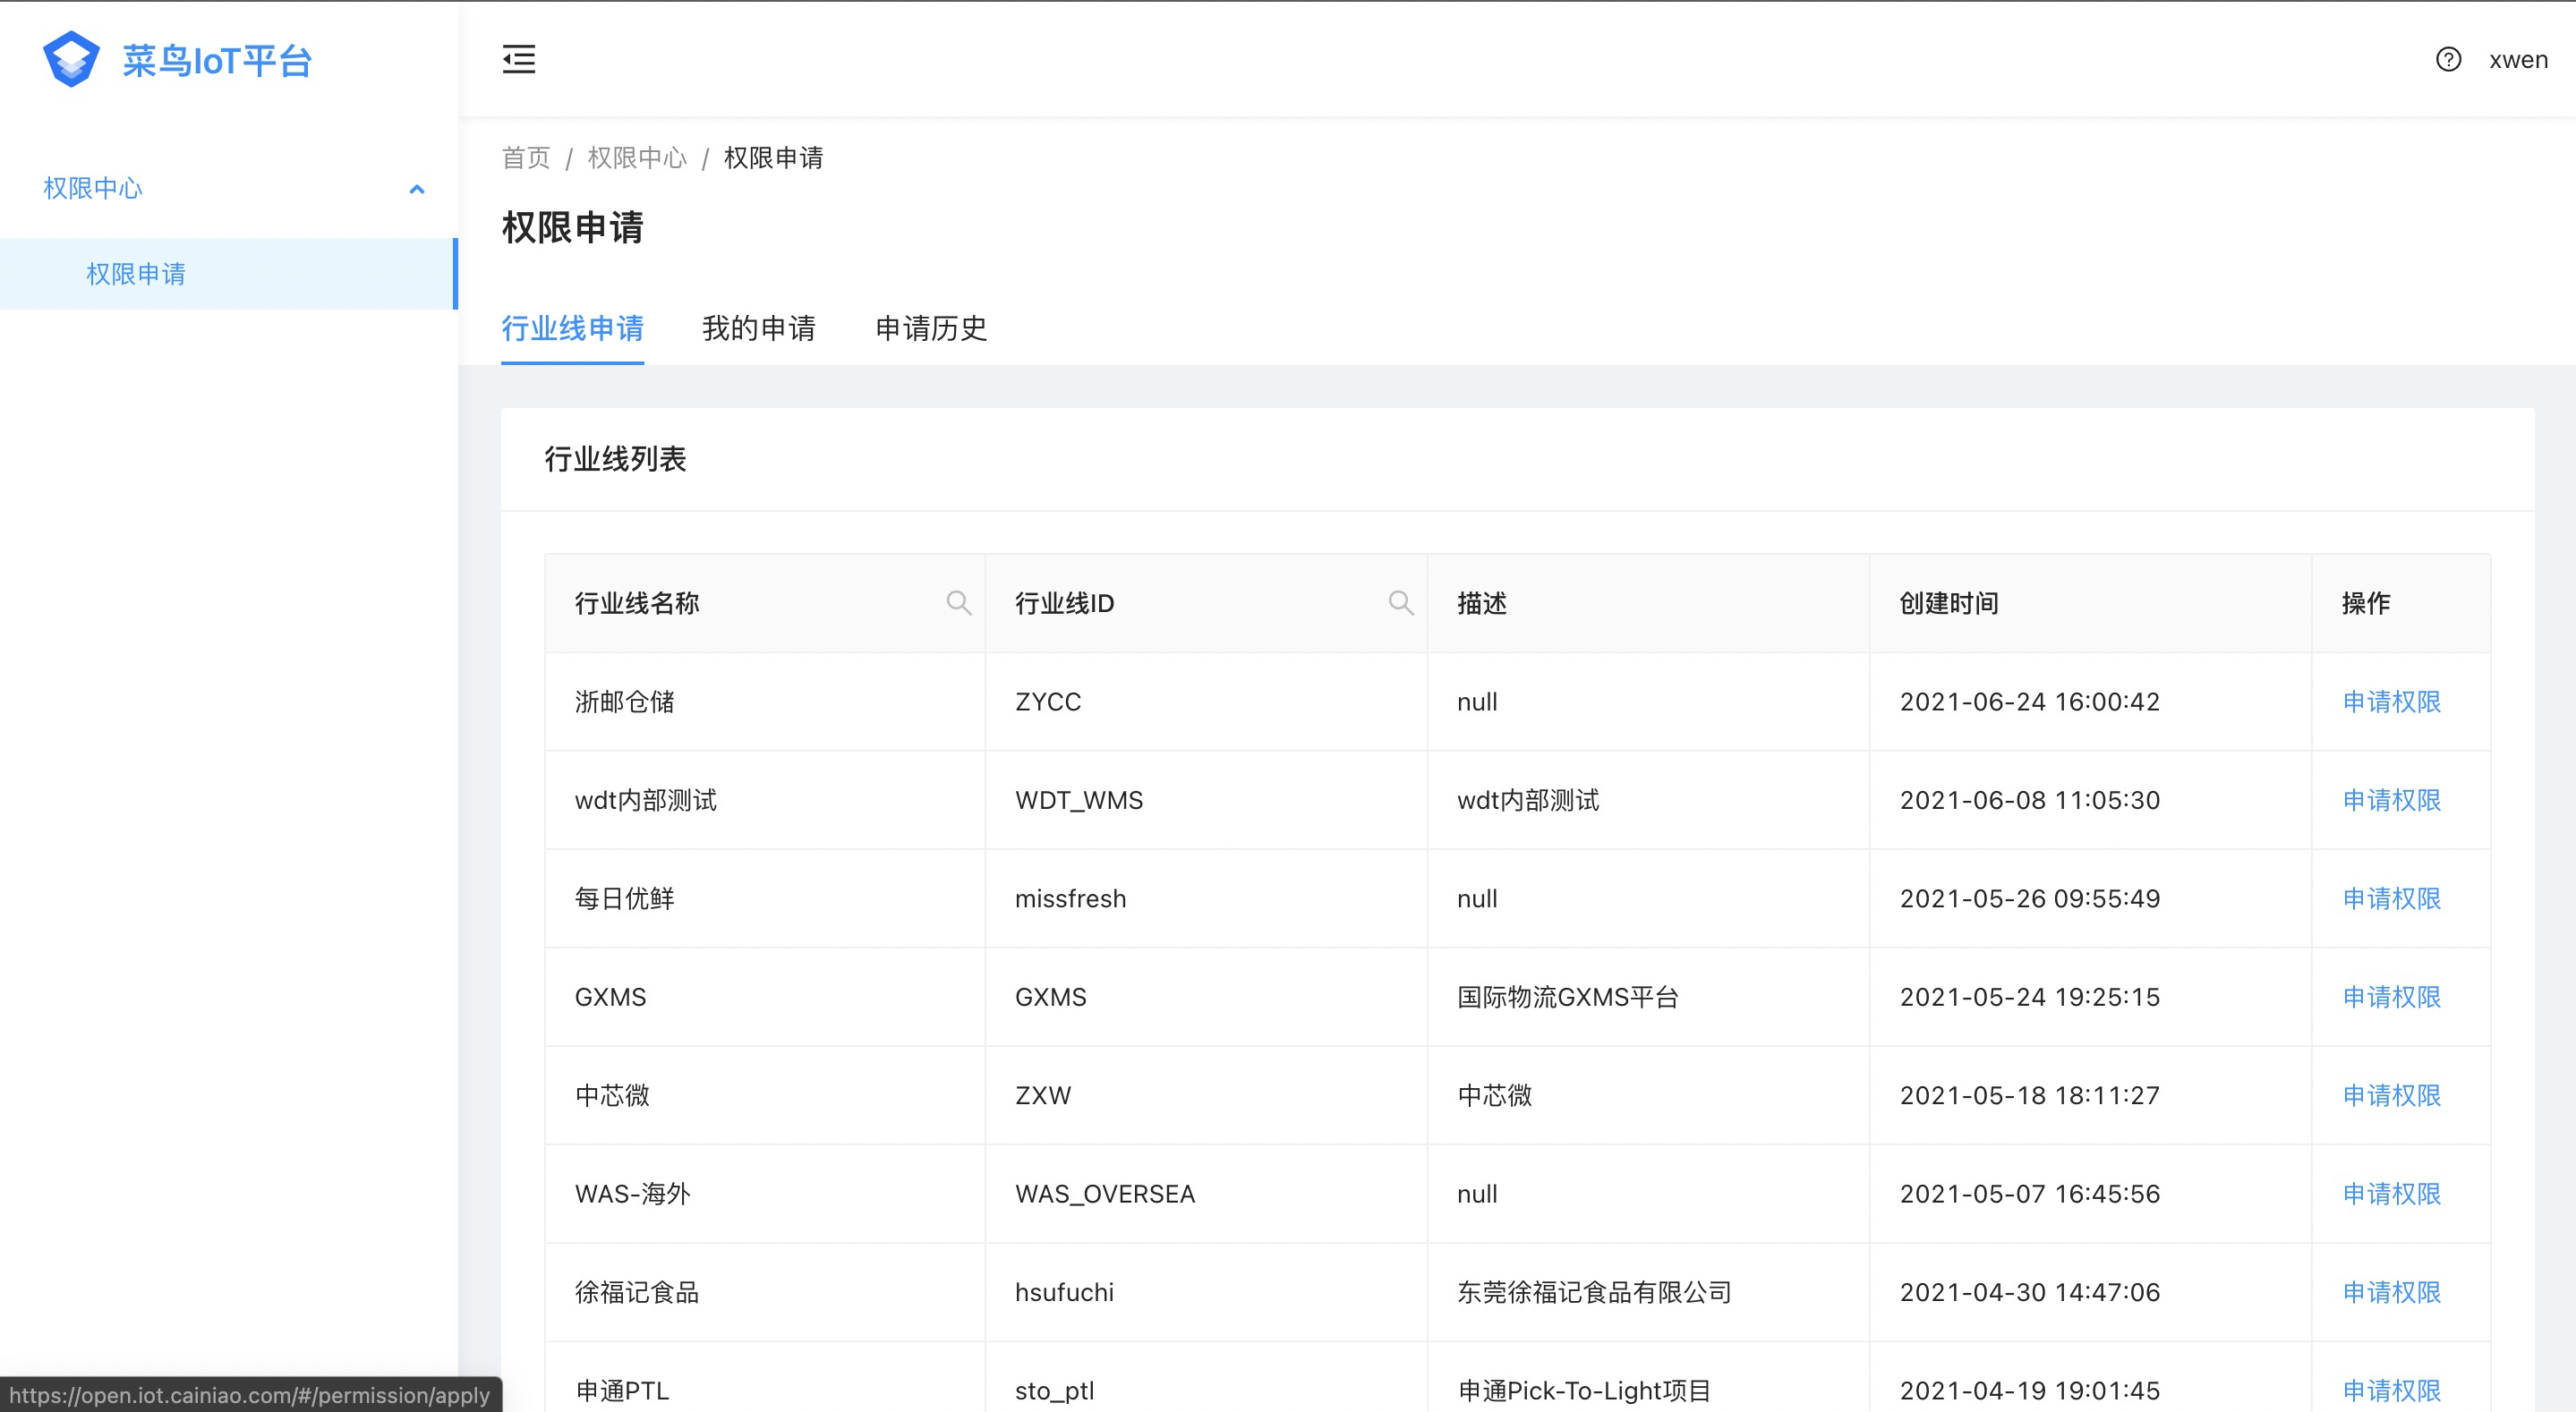The width and height of the screenshot is (2576, 1412).
Task: Apply permission for hsufuchi row
Action: click(2391, 1292)
